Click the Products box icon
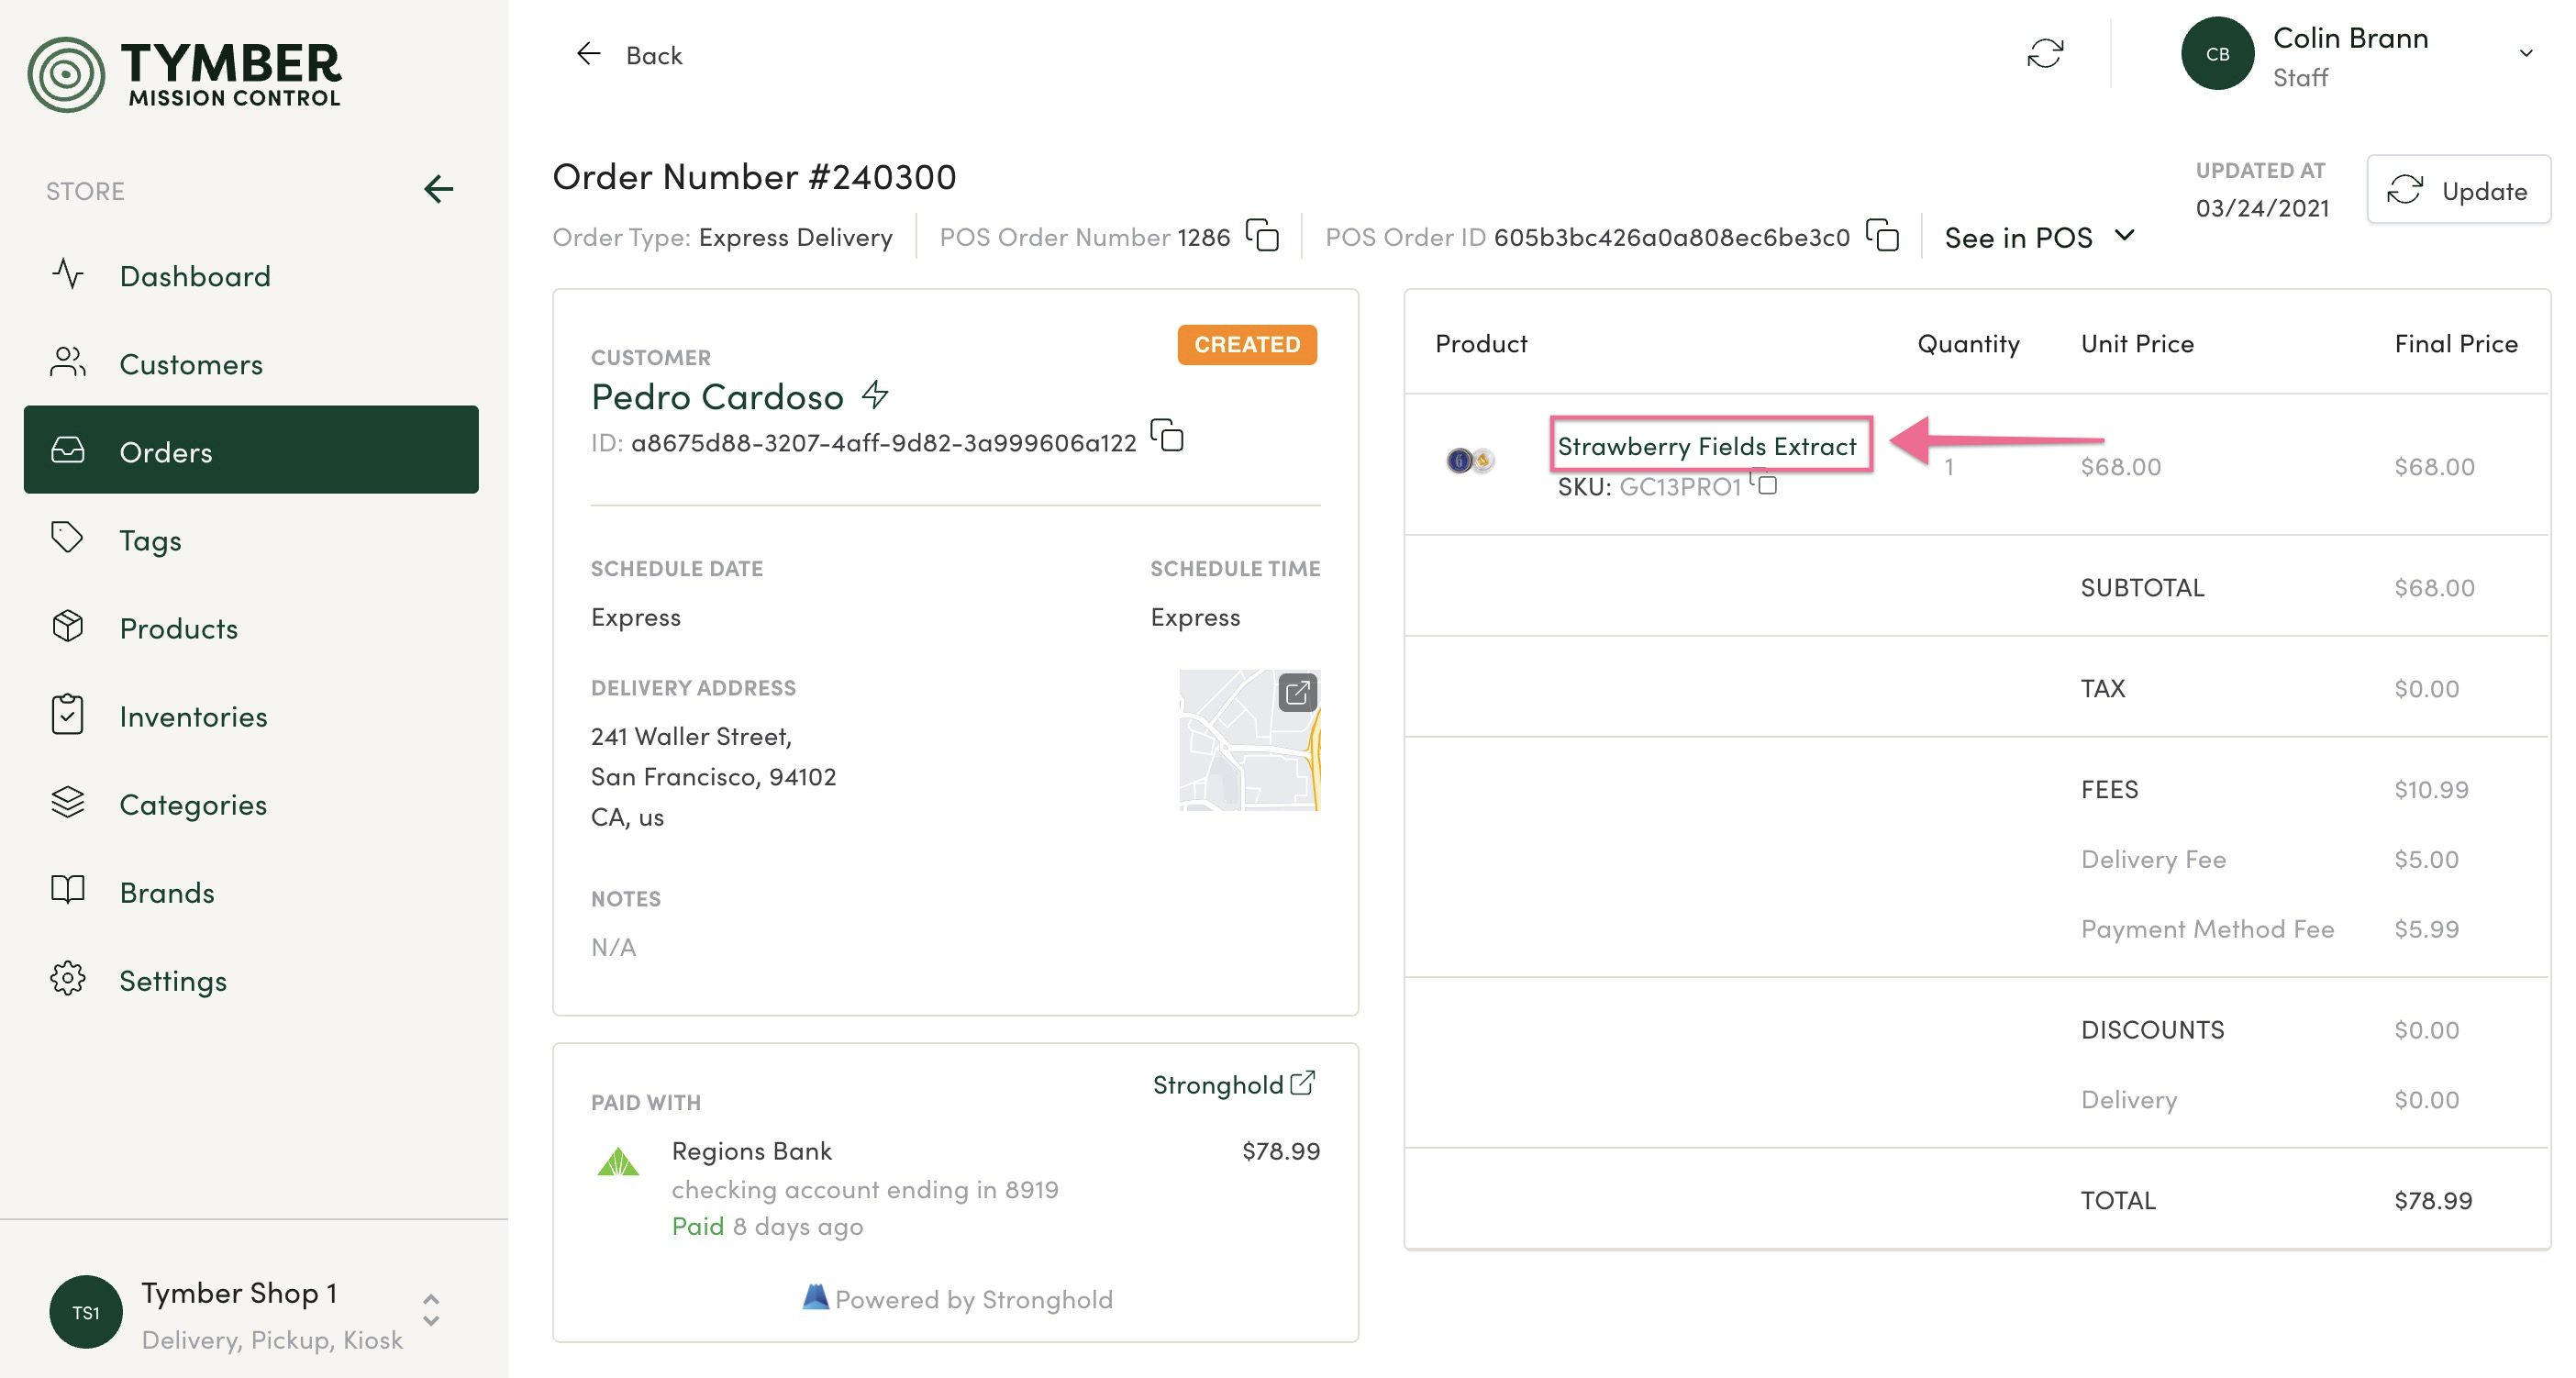 pos(68,626)
